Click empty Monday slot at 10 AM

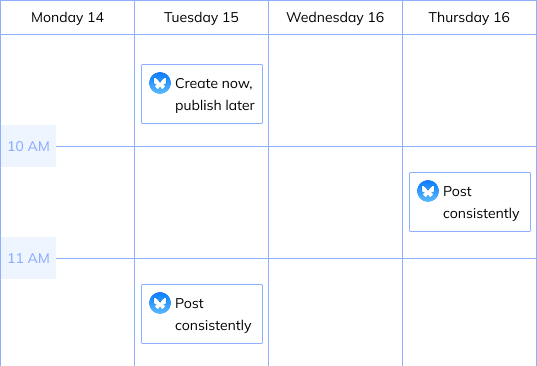[95, 202]
